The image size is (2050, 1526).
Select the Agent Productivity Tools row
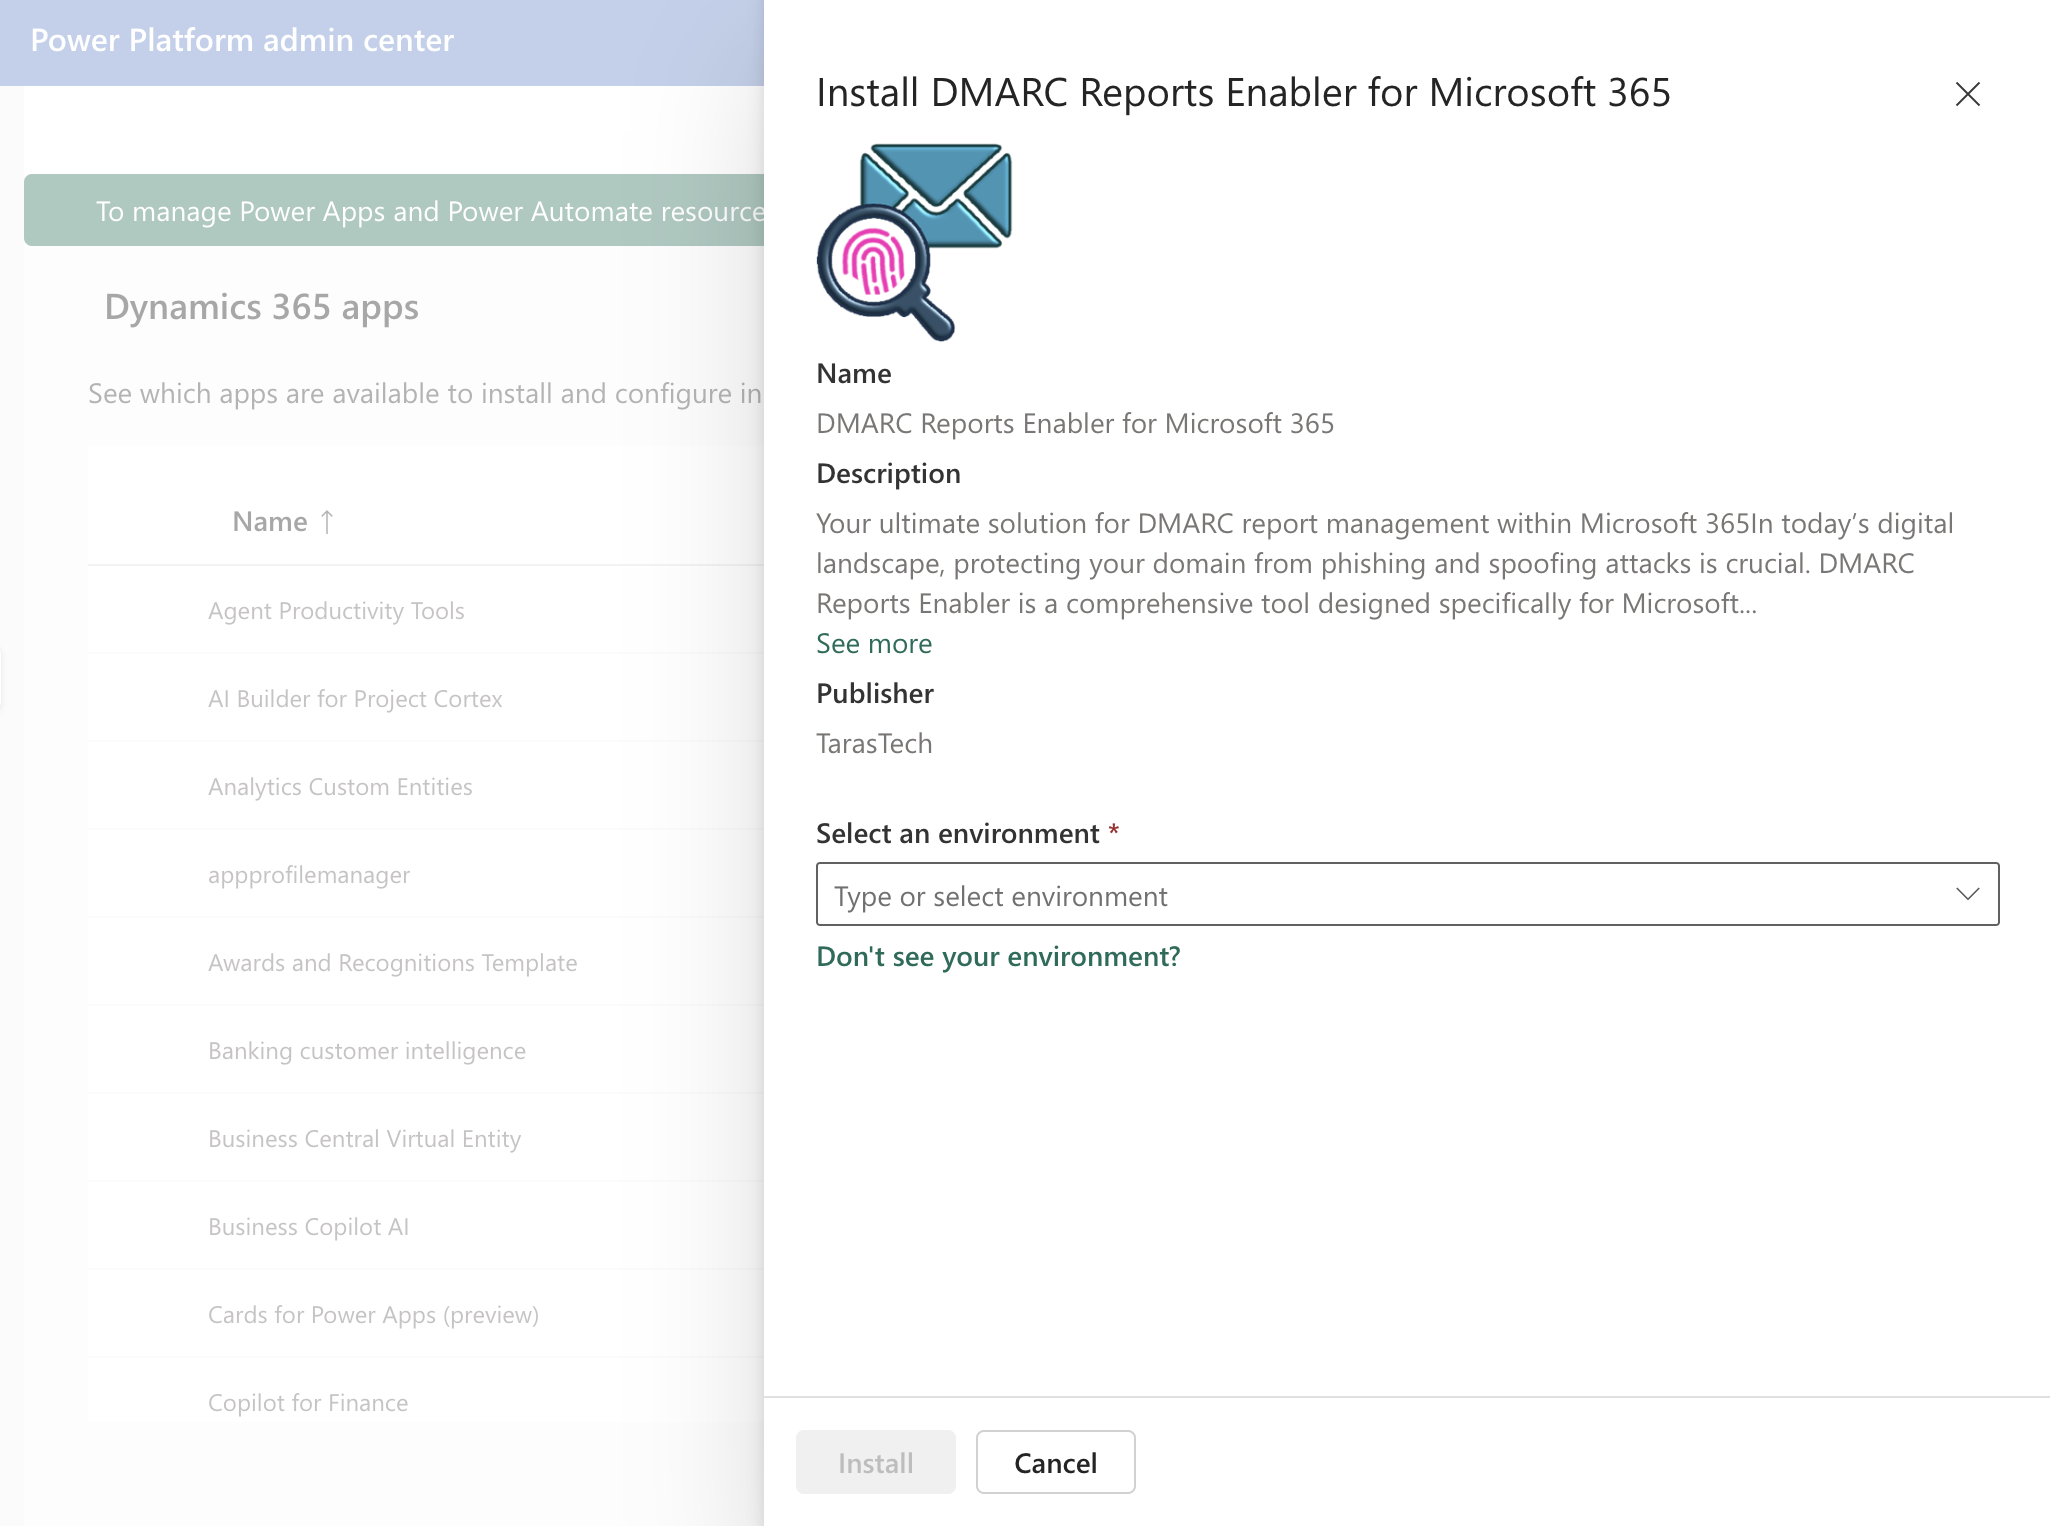[x=426, y=610]
